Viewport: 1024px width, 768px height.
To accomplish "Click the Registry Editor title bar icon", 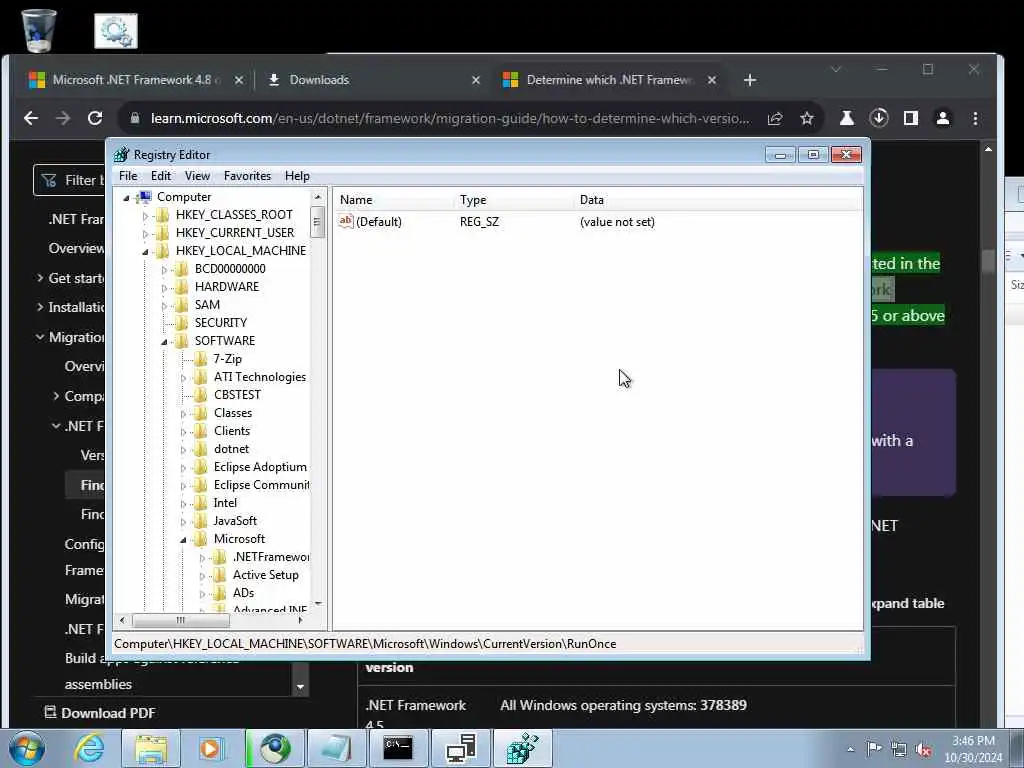I will click(x=121, y=155).
